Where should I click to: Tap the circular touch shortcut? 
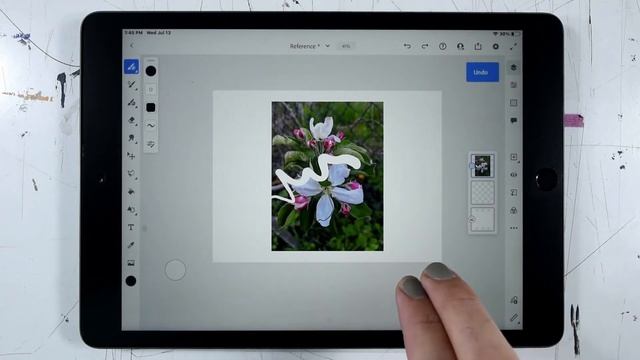(176, 270)
